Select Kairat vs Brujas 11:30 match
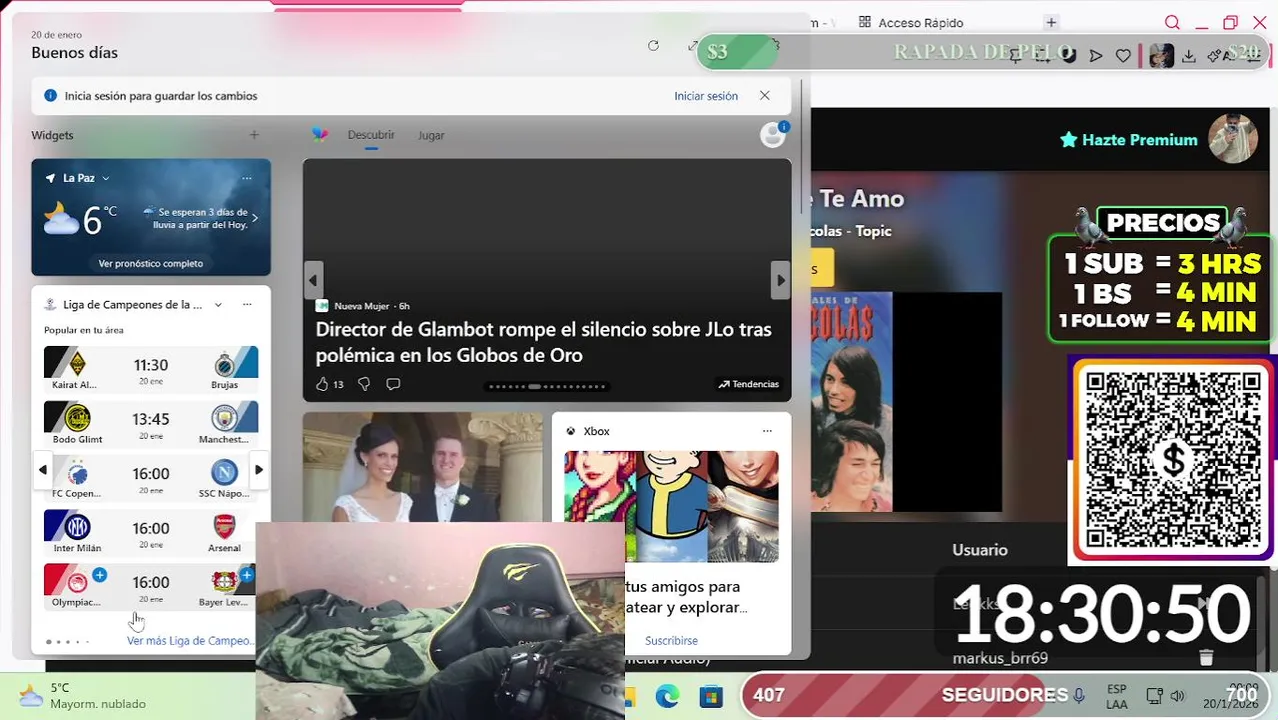 pyautogui.click(x=151, y=369)
